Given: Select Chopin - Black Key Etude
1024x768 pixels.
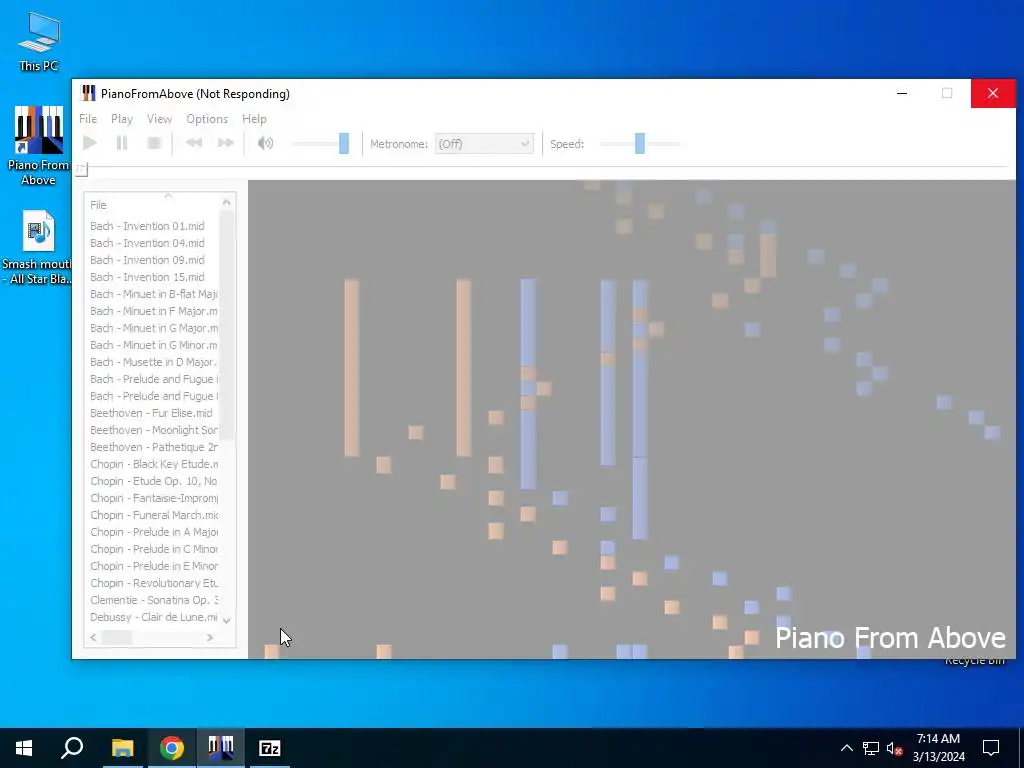Looking at the screenshot, I should click(154, 464).
